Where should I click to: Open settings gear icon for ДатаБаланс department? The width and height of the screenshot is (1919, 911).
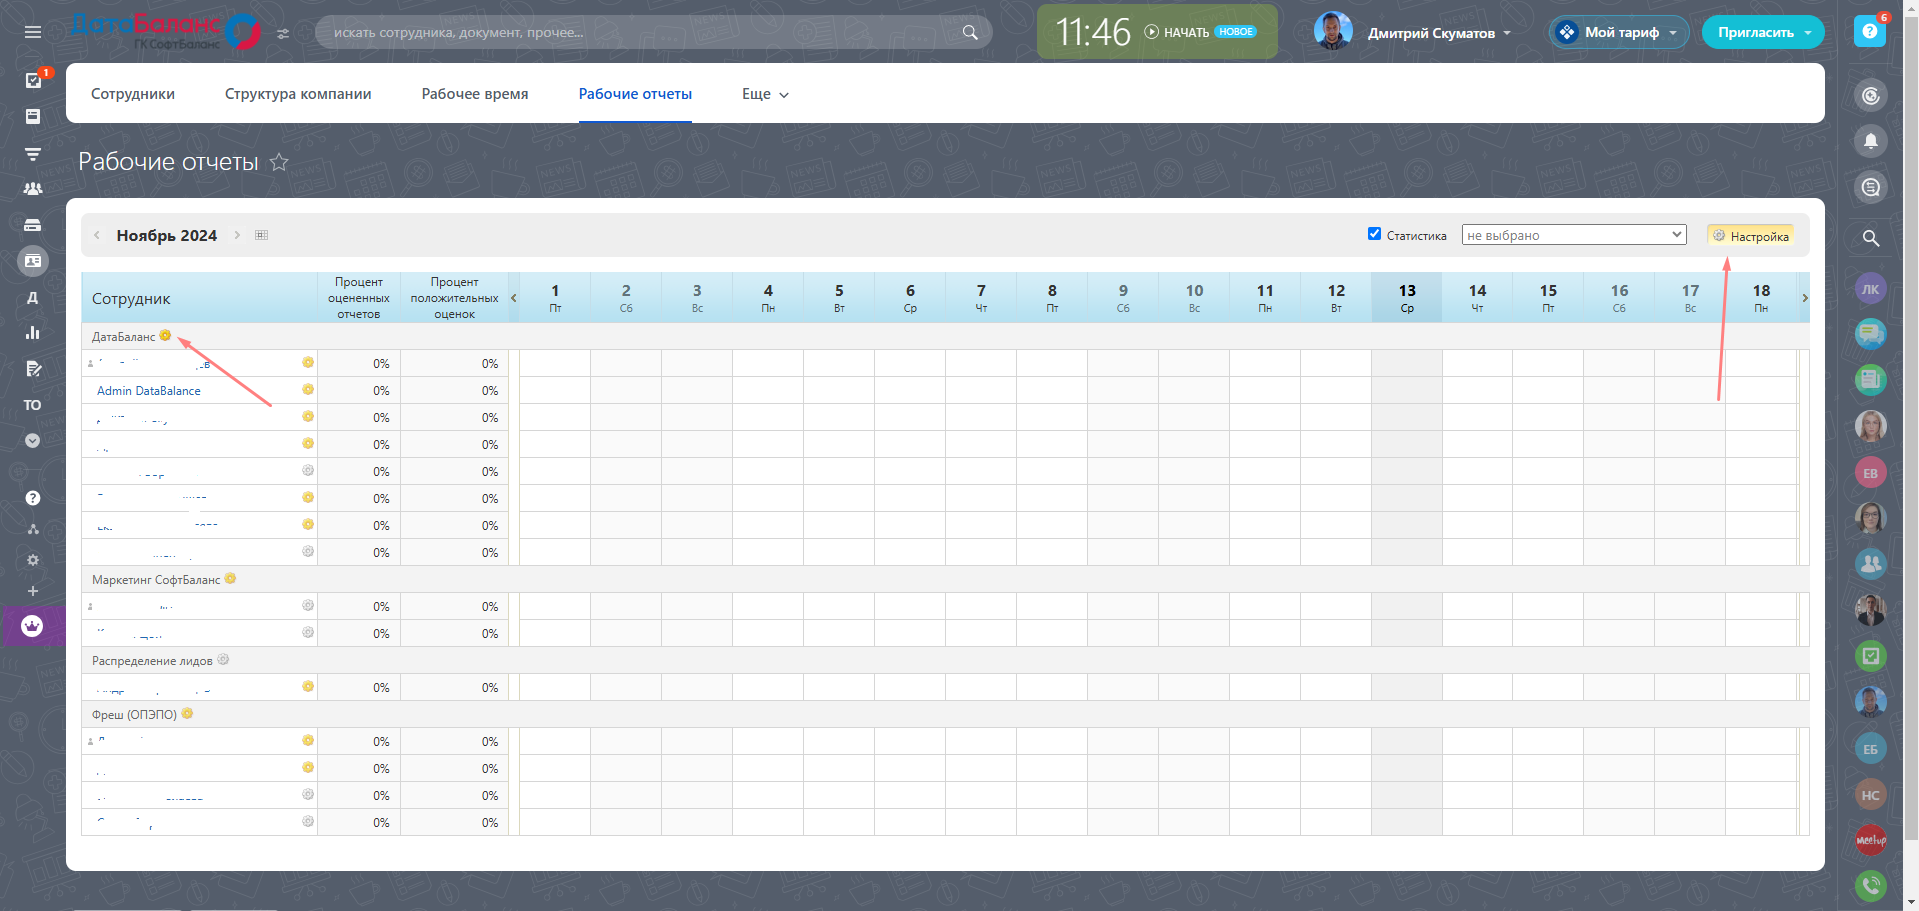(x=166, y=336)
